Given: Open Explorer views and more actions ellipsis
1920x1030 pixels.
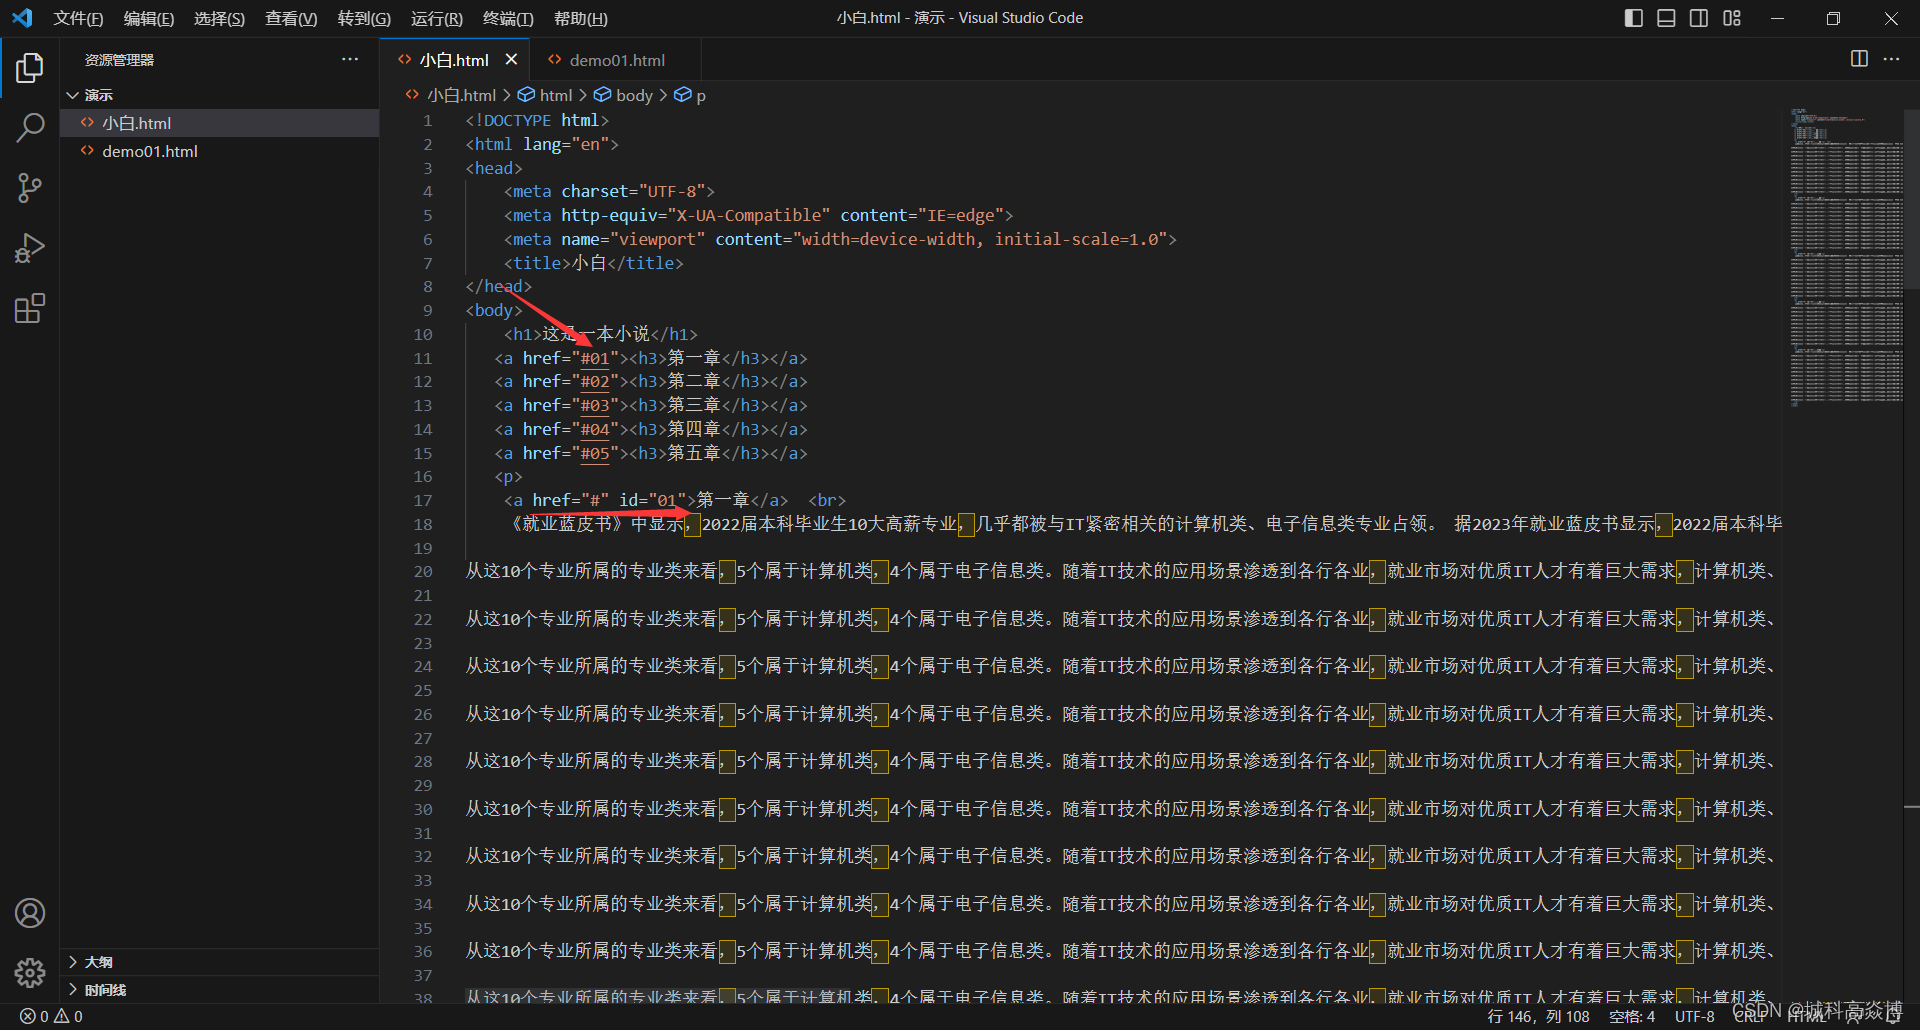Looking at the screenshot, I should coord(350,59).
